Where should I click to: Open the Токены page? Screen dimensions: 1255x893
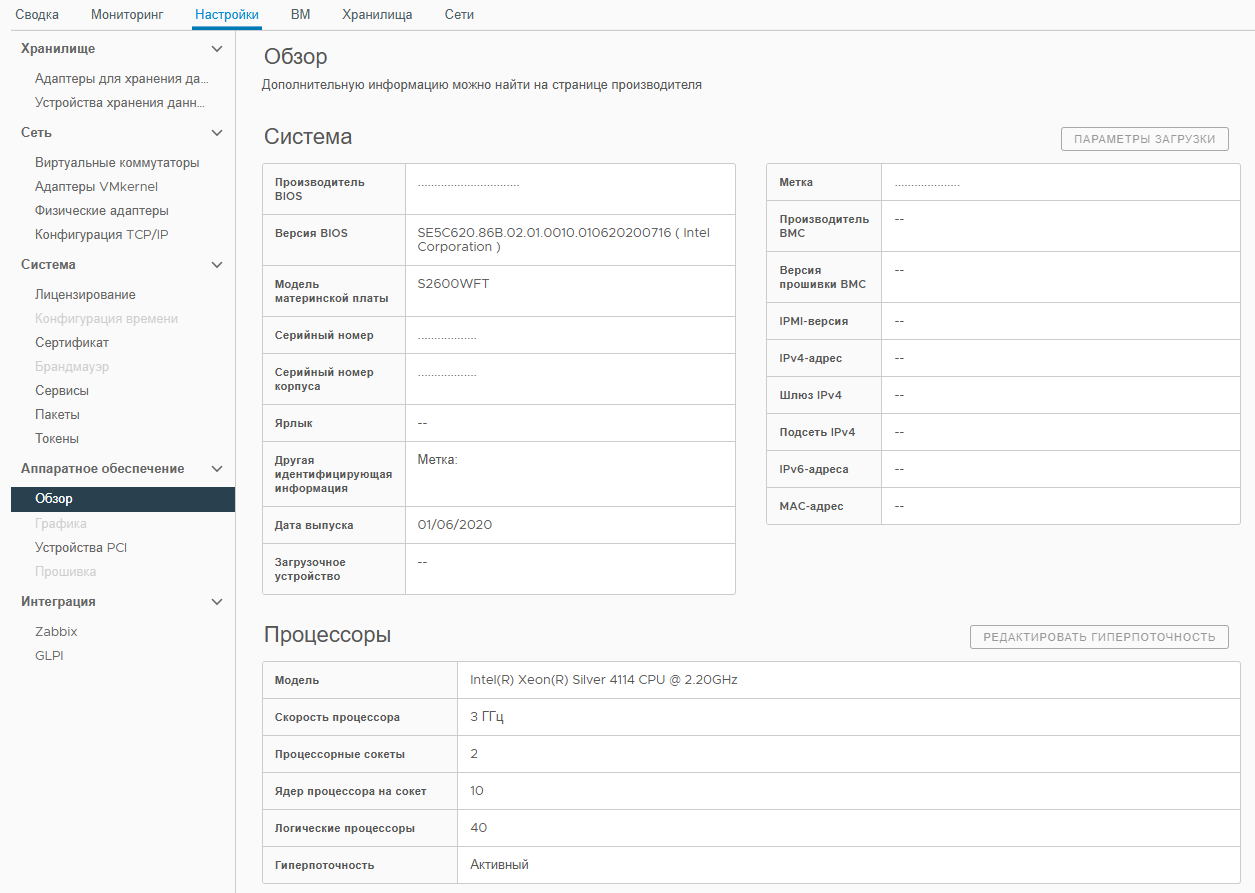(57, 439)
